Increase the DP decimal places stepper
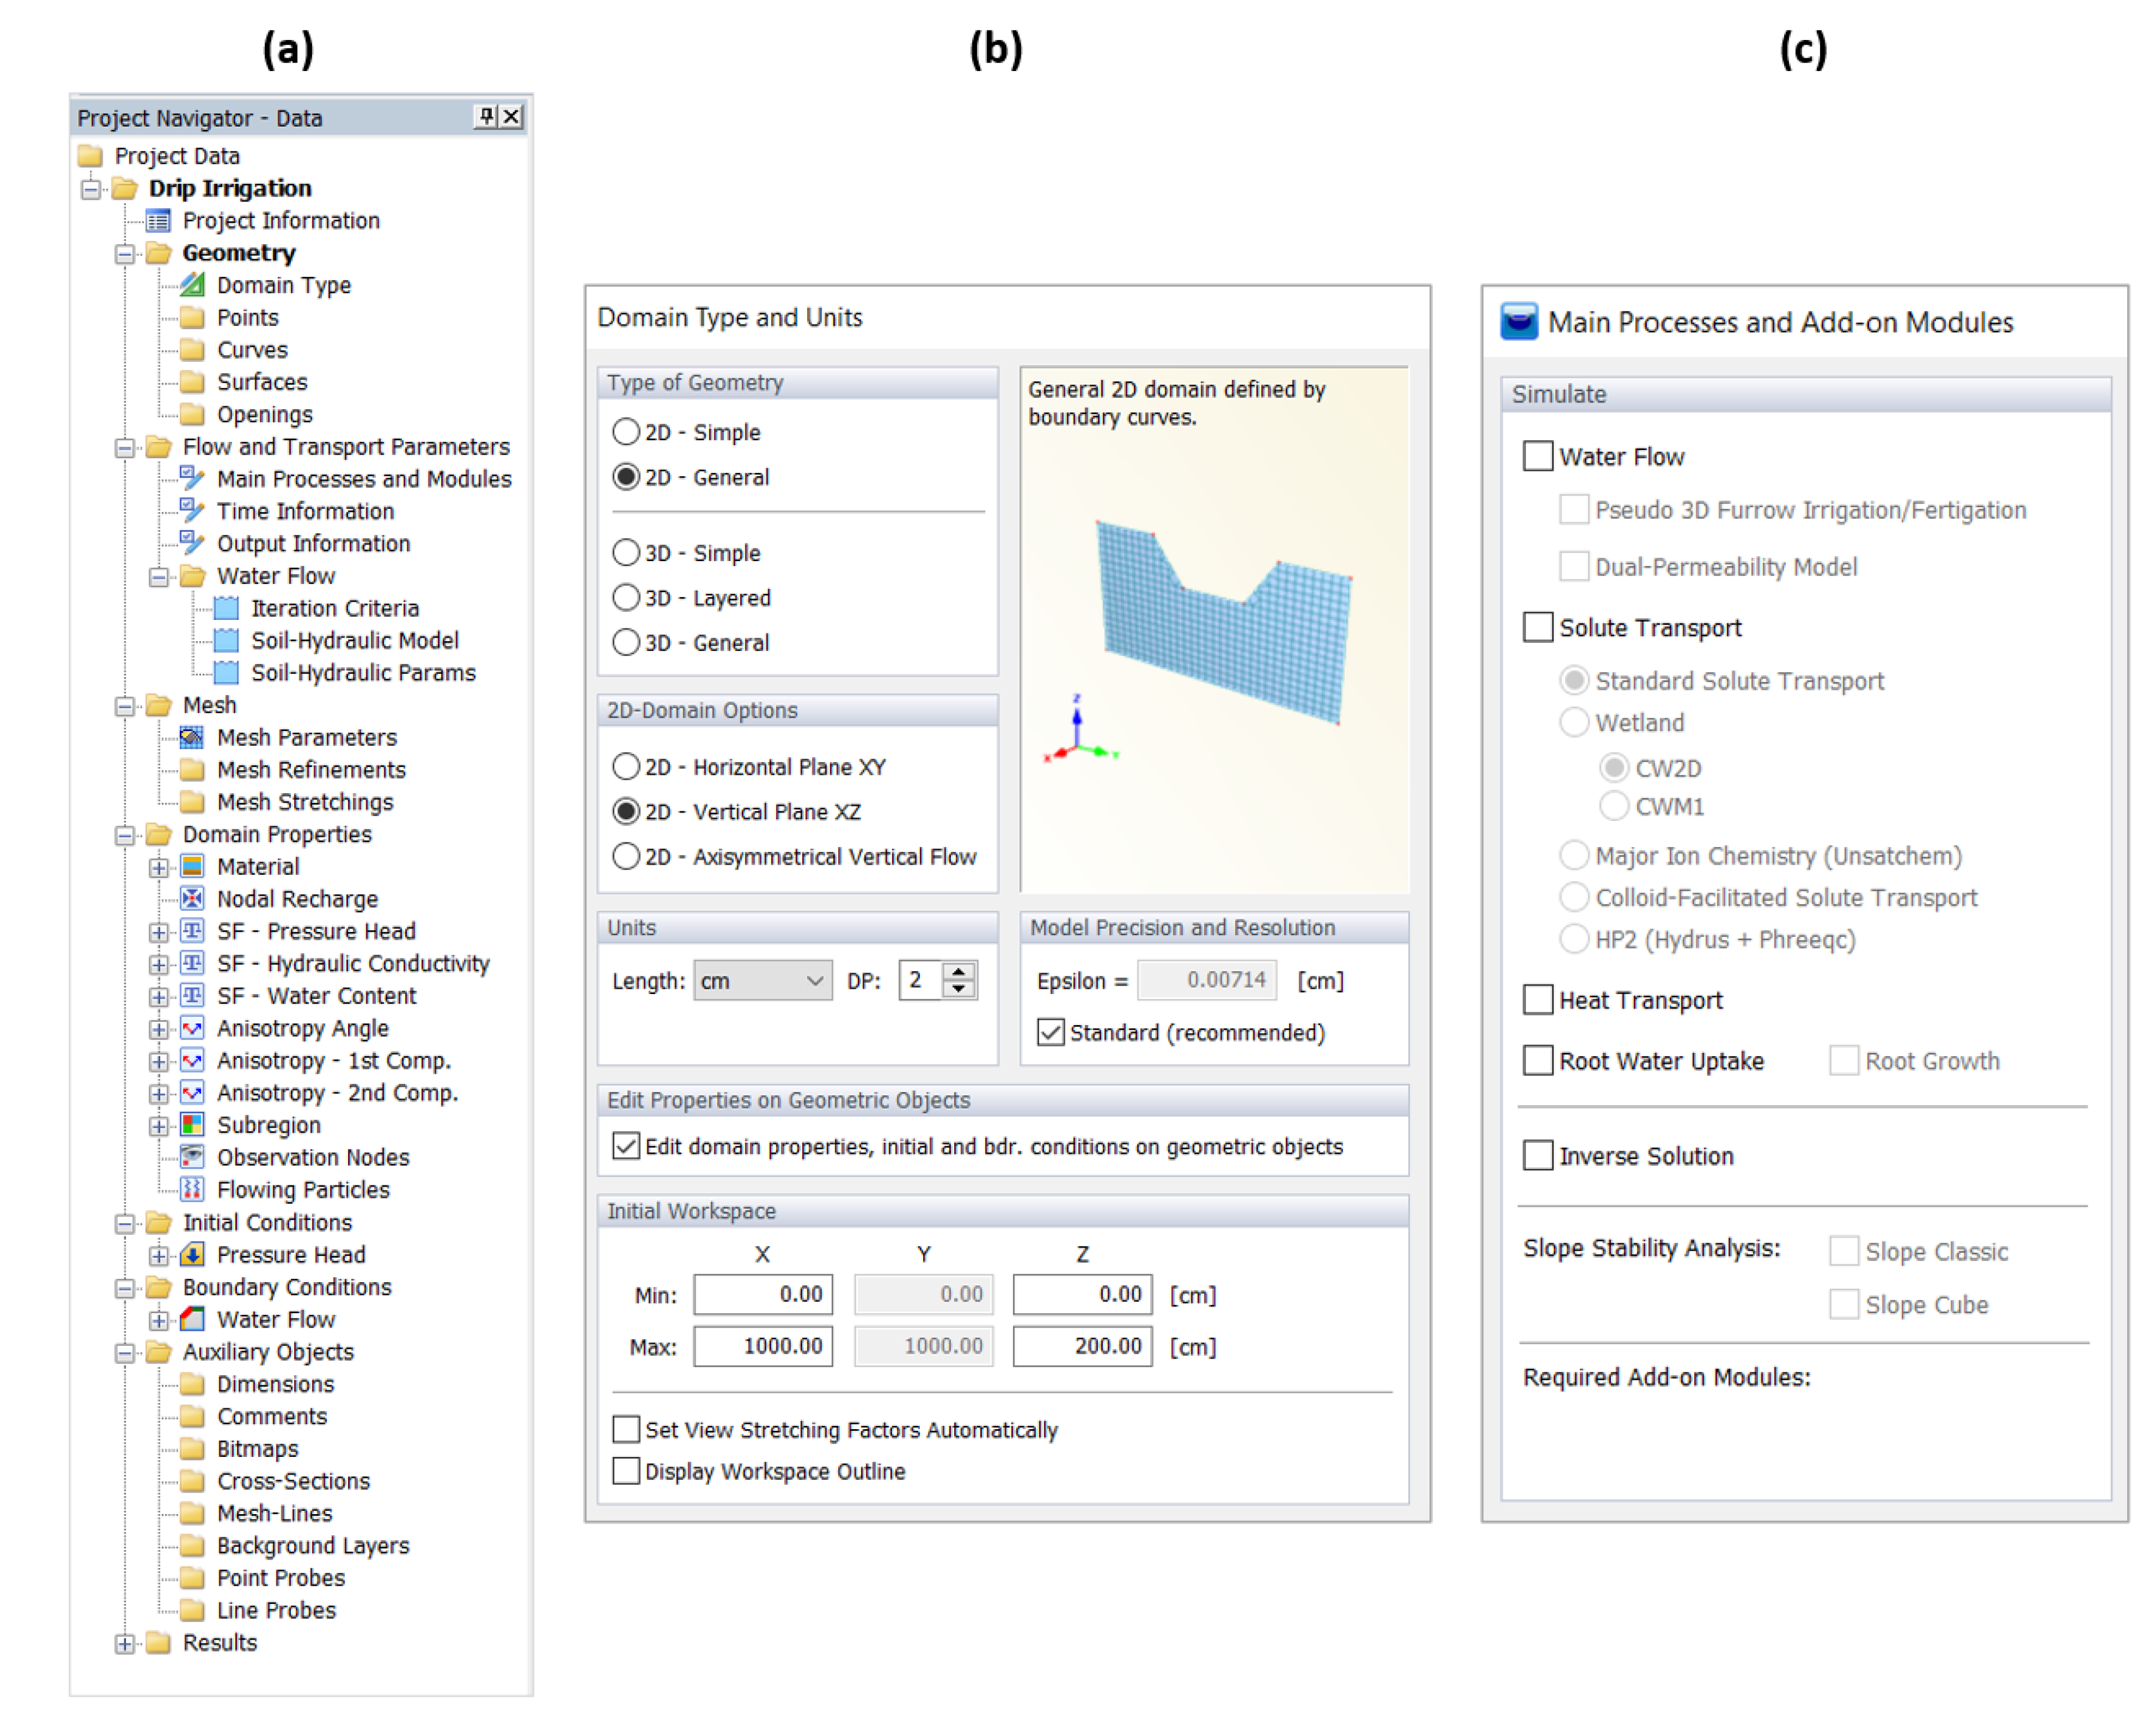This screenshot has height=1730, width=2156. pyautogui.click(x=960, y=972)
